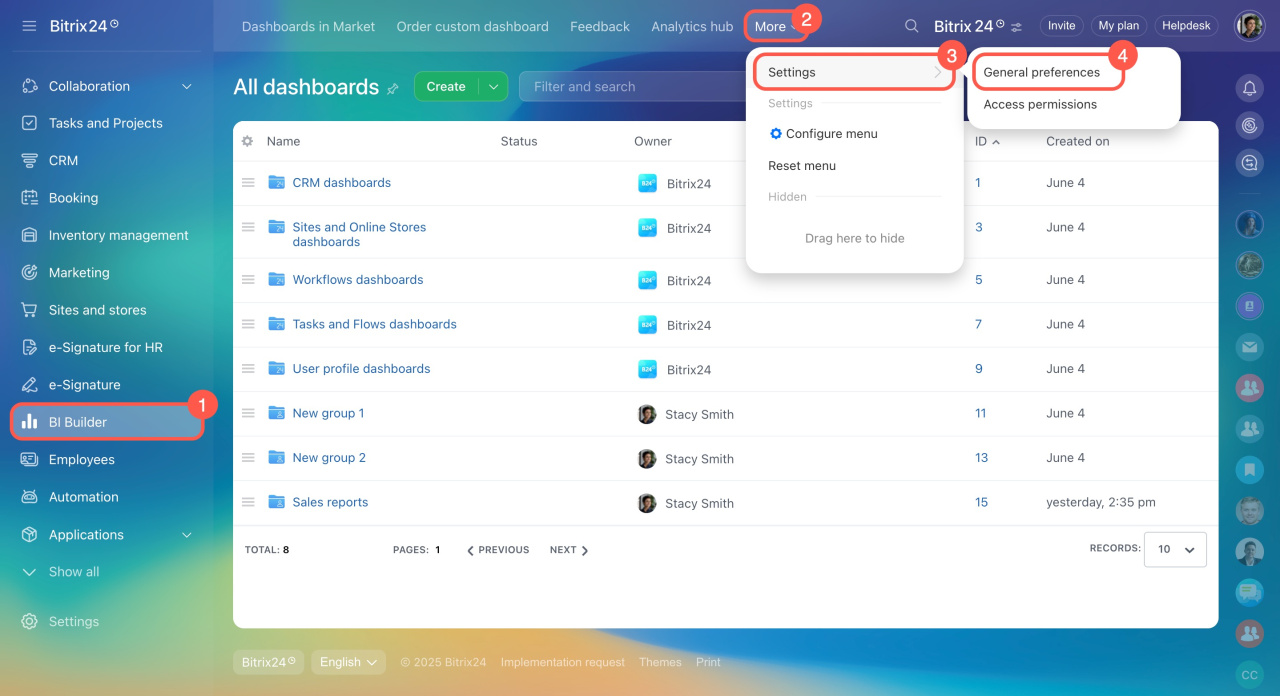
Task: Click the Implementation request footer link
Action: pyautogui.click(x=563, y=662)
